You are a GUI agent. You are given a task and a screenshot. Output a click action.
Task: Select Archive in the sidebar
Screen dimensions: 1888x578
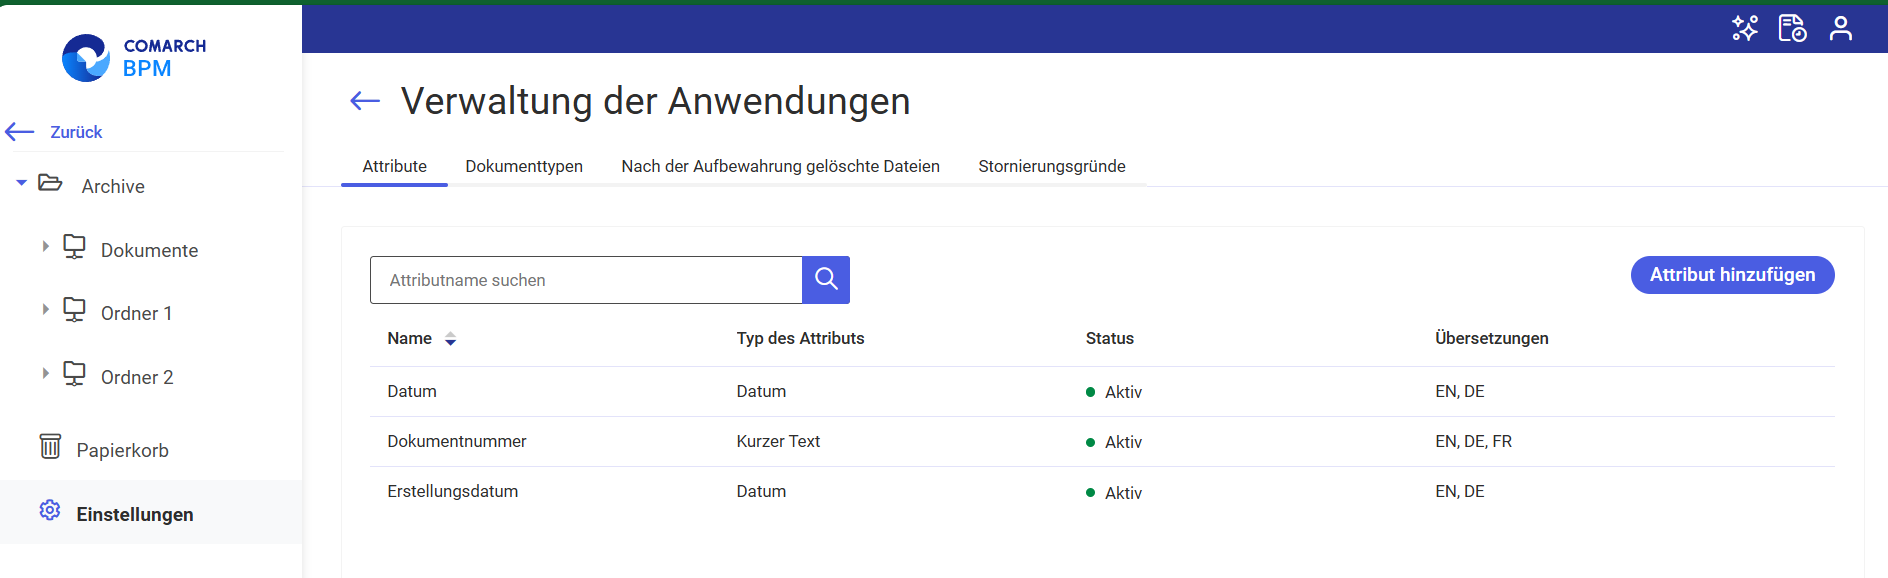(x=113, y=186)
